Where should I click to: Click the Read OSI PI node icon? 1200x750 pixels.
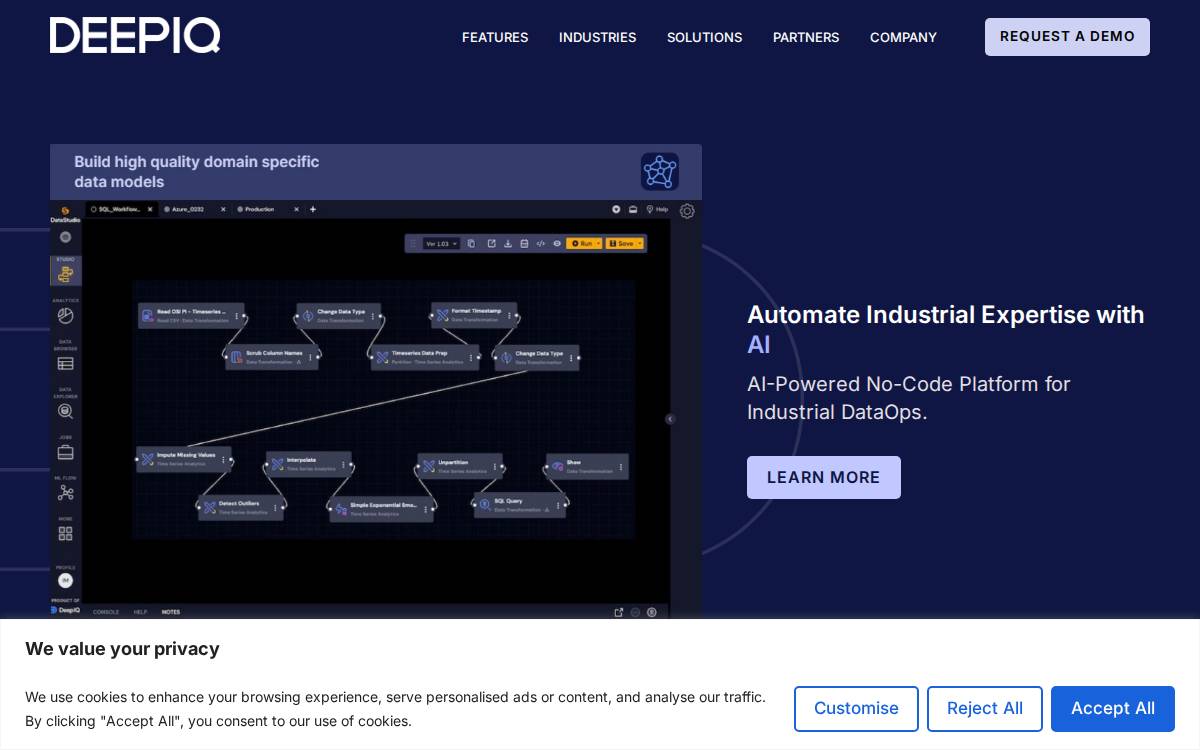coord(148,315)
